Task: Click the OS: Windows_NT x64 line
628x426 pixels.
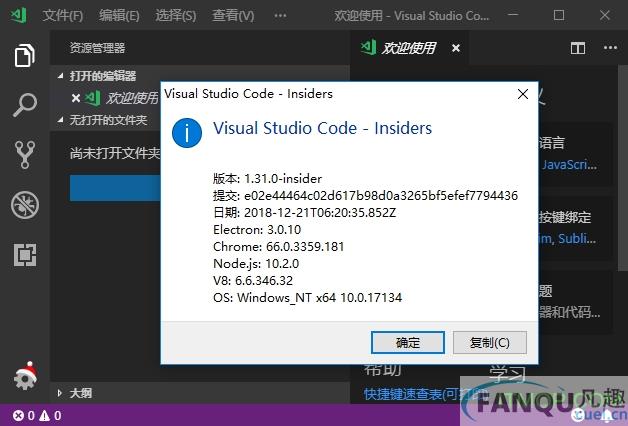Action: [x=308, y=298]
